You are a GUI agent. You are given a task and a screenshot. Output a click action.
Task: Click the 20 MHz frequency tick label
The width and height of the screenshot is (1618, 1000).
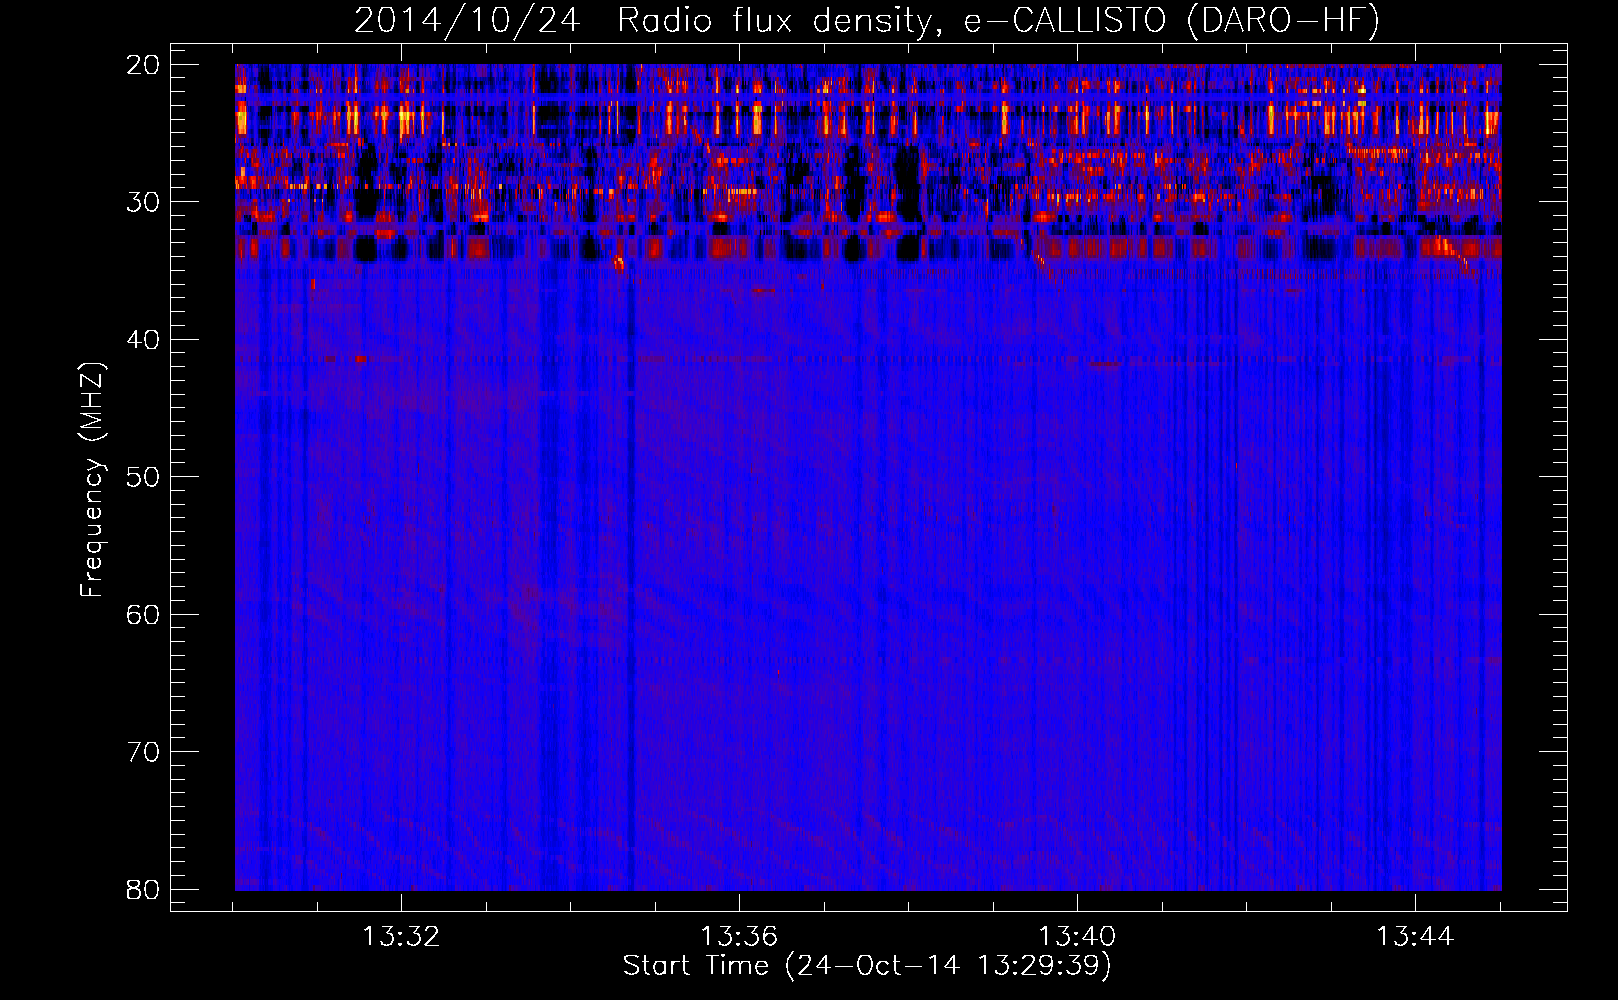tap(143, 65)
